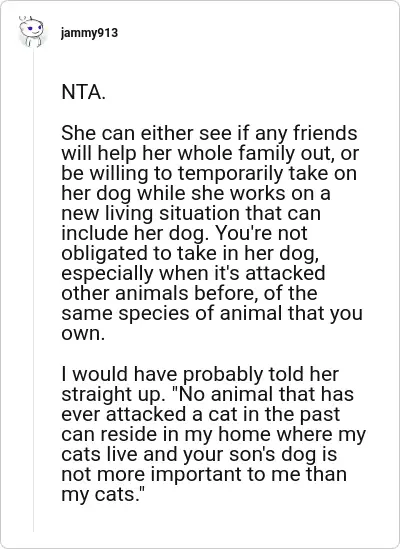Click the line "will help her whole family out, or"
Viewport: 400px width, 549px height.
tap(210, 154)
